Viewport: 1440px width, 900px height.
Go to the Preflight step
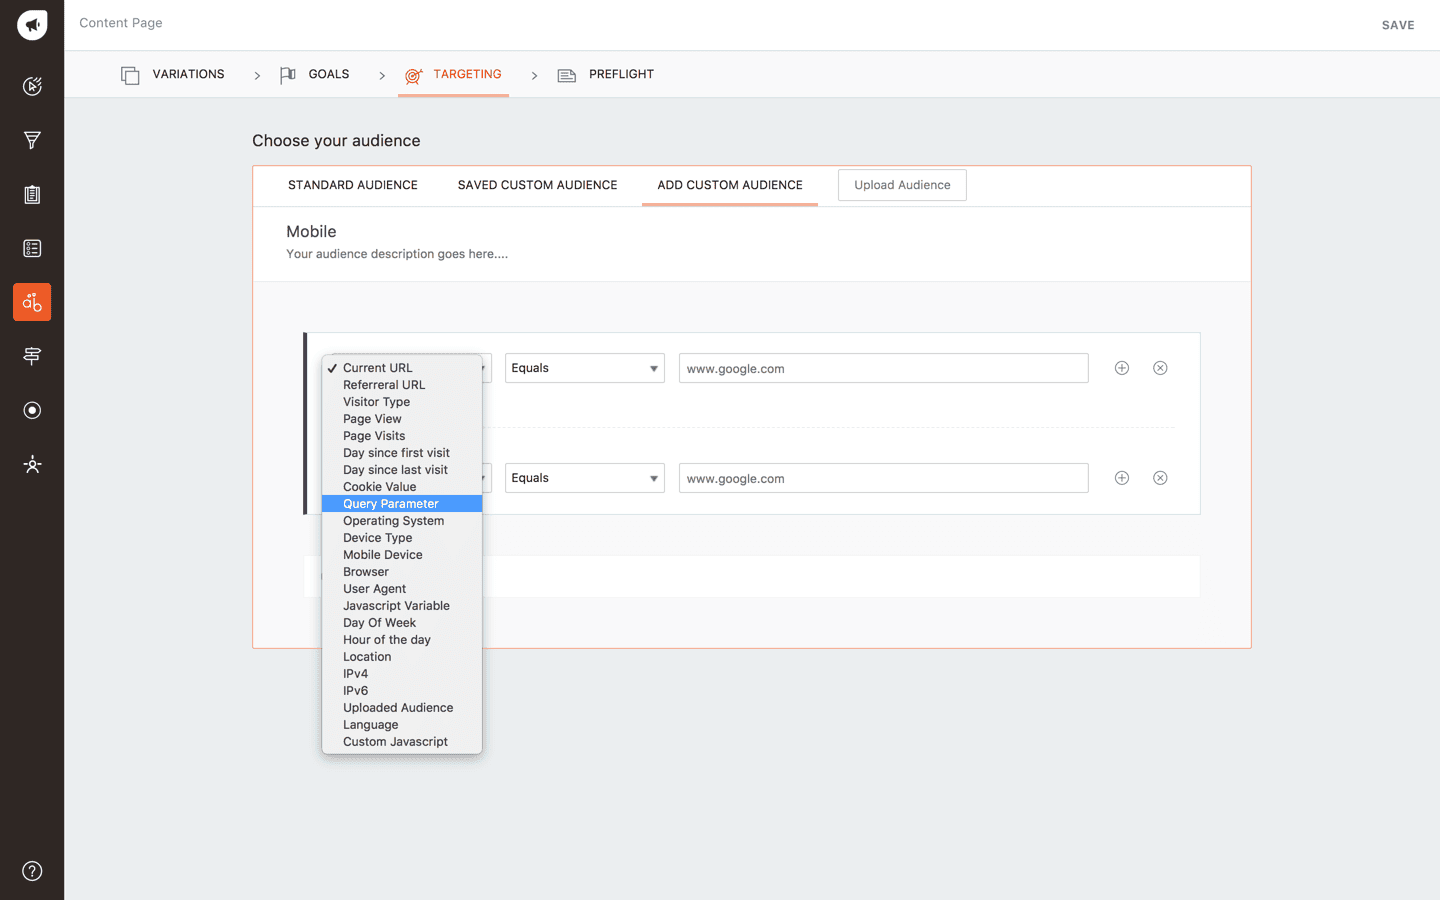pyautogui.click(x=620, y=74)
